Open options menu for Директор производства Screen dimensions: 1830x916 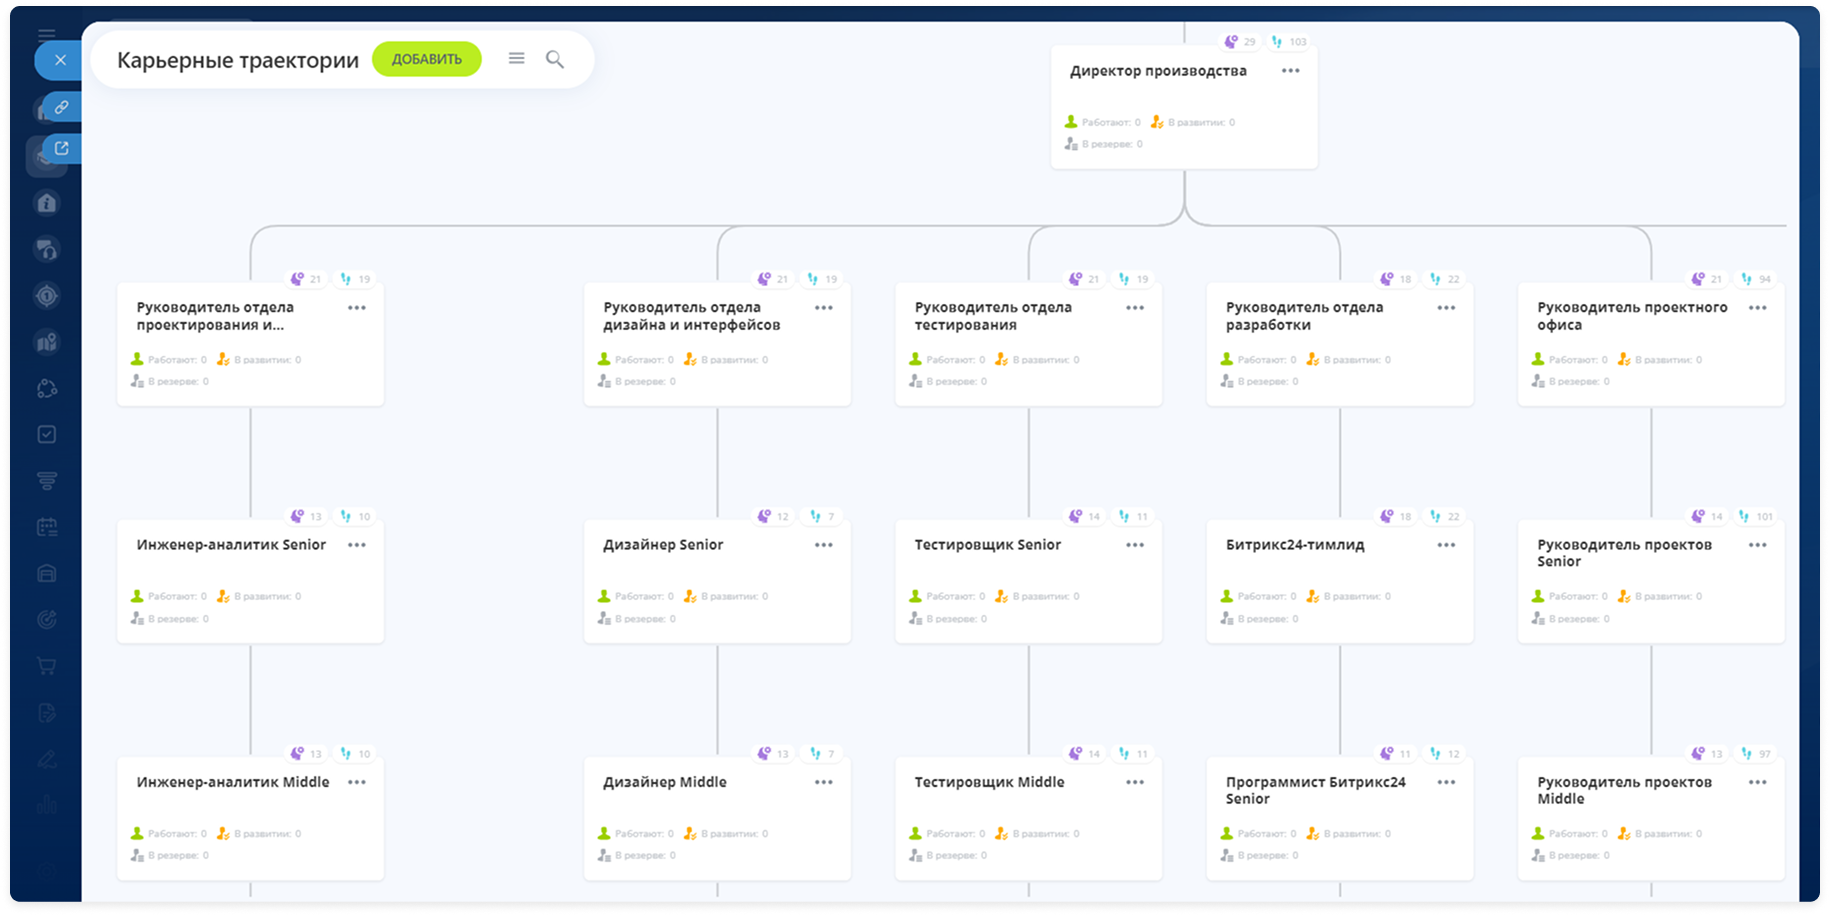click(x=1291, y=71)
